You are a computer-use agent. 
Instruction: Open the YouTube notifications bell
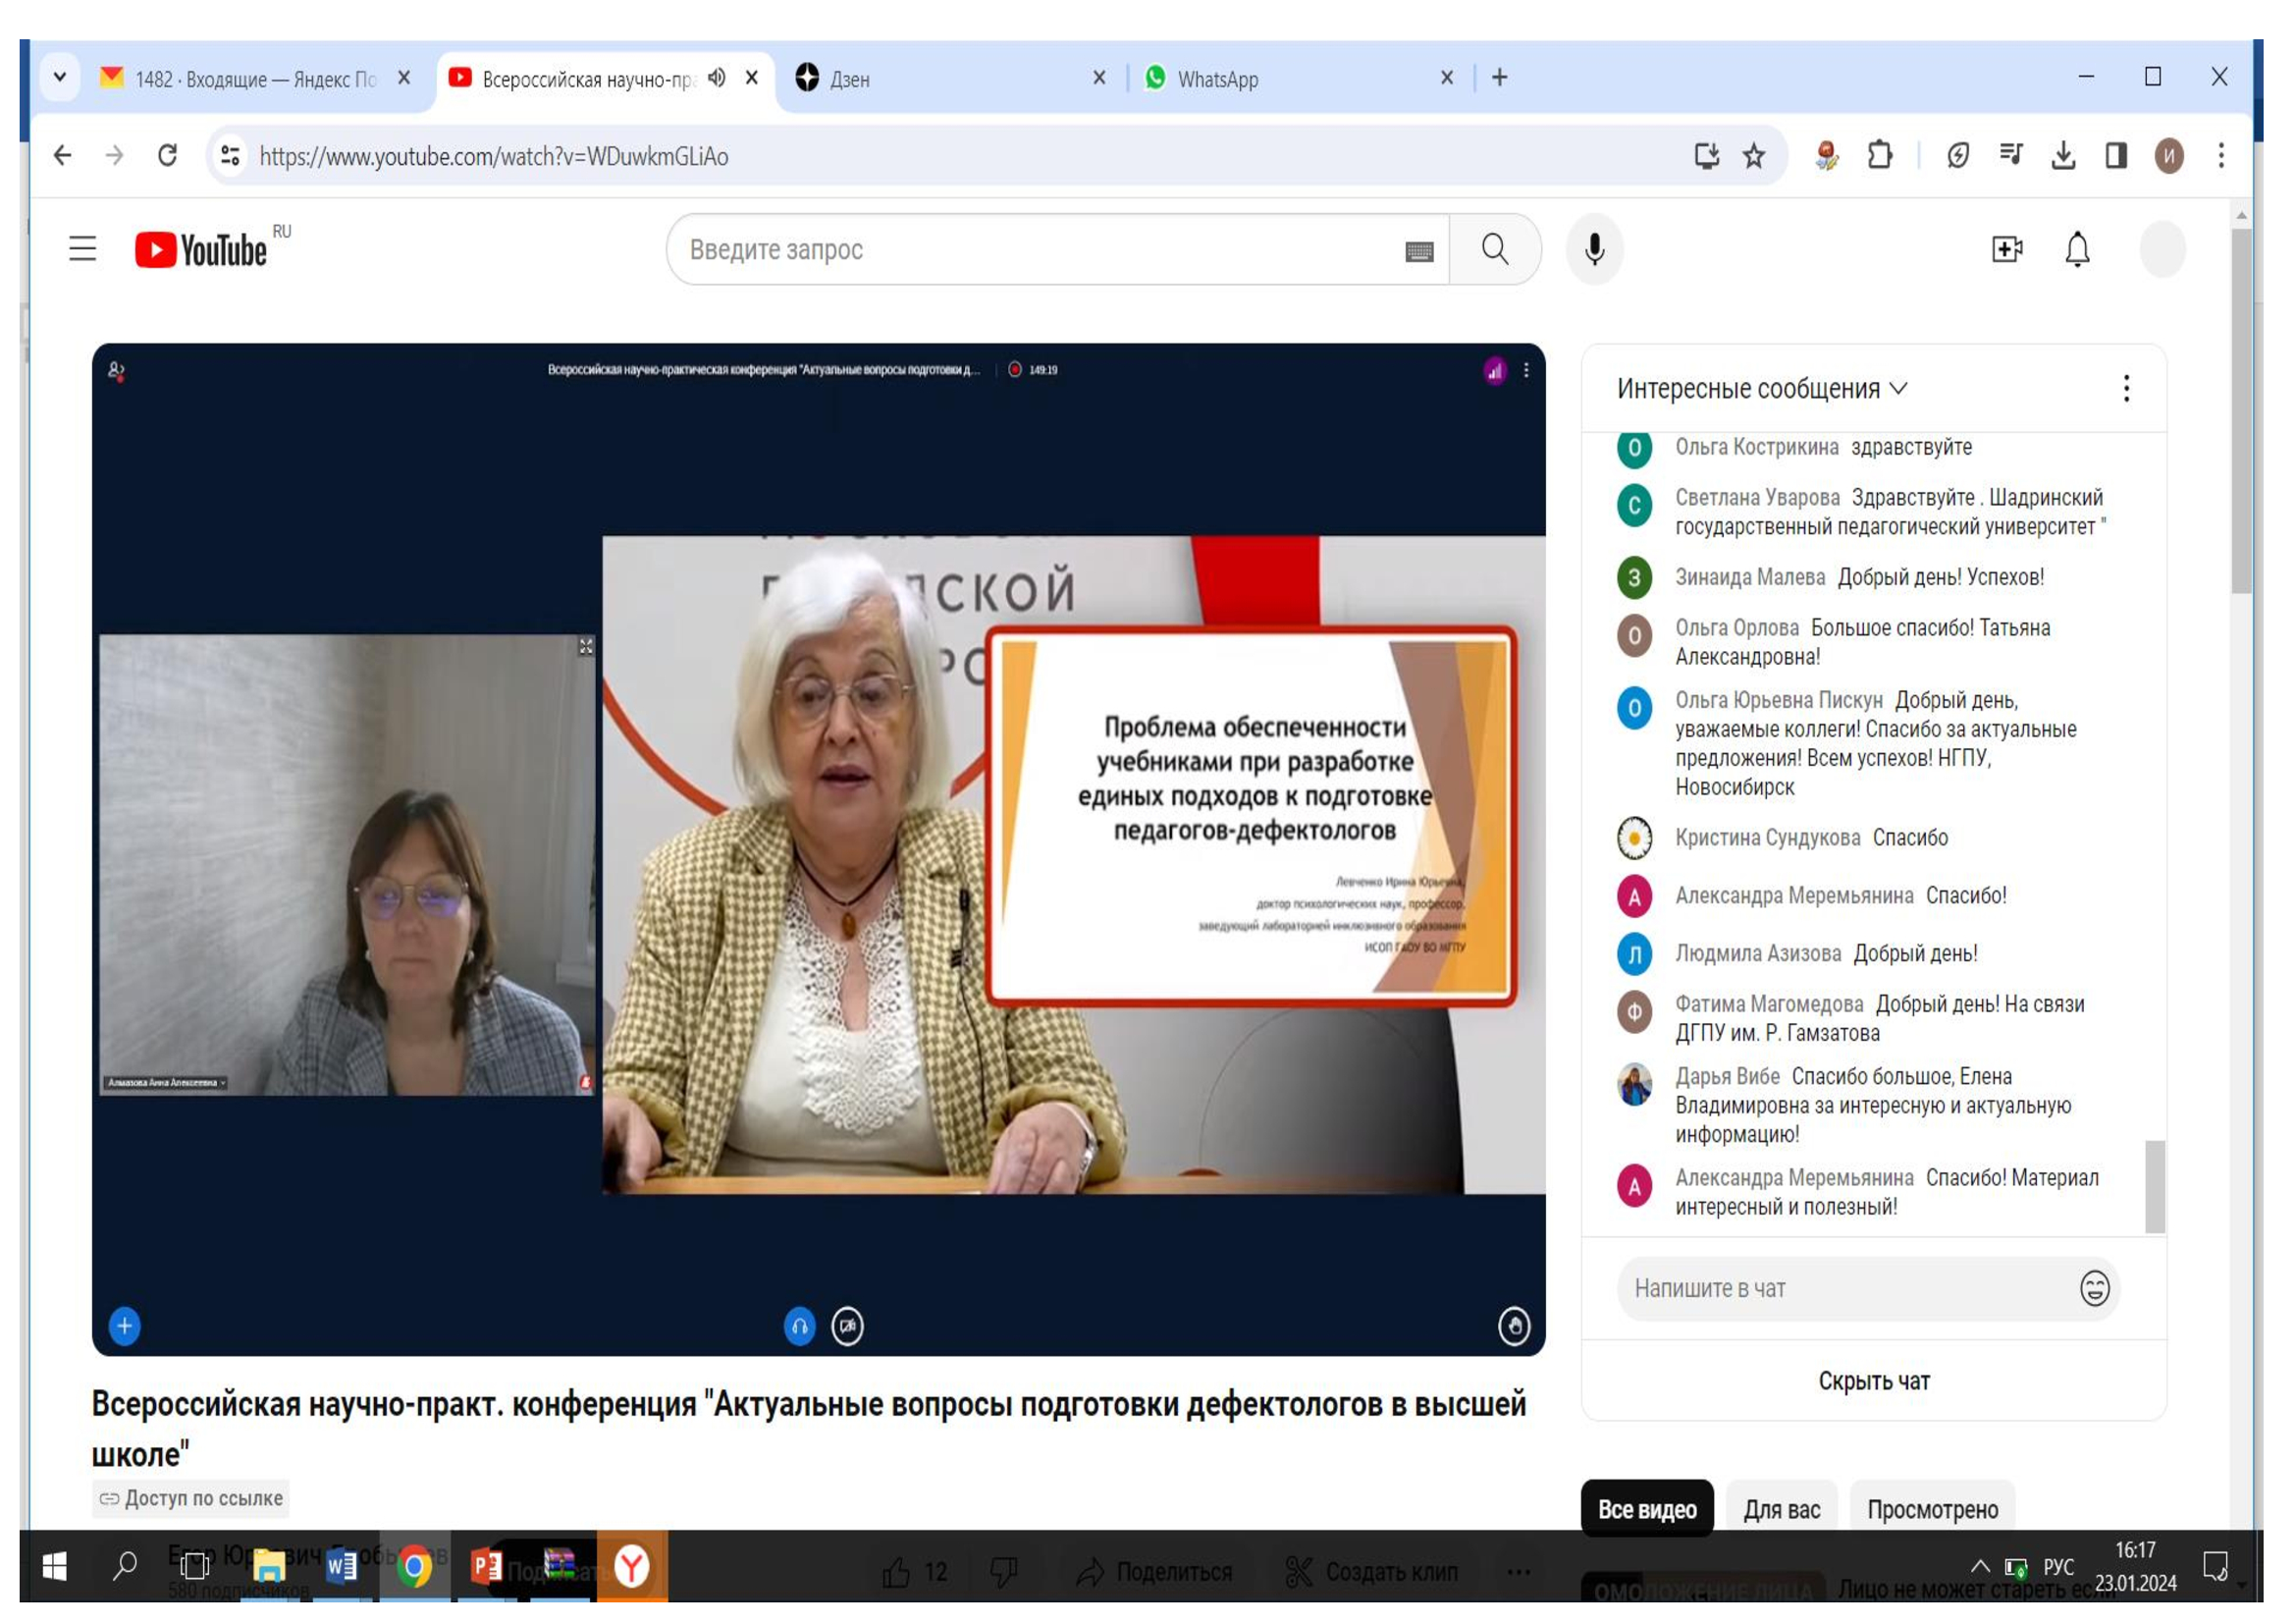[2077, 249]
